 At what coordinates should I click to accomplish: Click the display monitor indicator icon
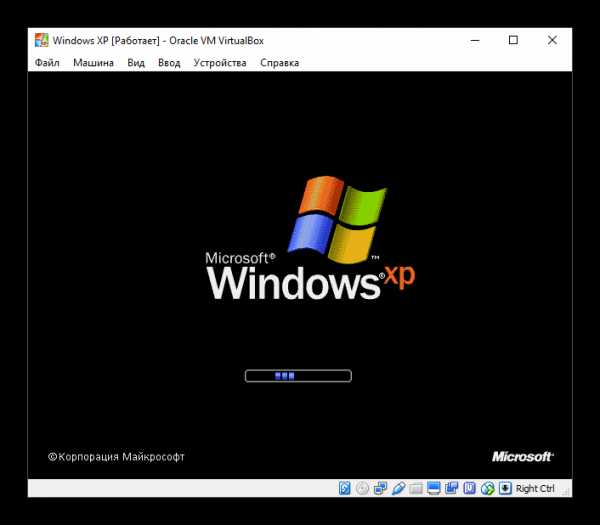[x=433, y=488]
